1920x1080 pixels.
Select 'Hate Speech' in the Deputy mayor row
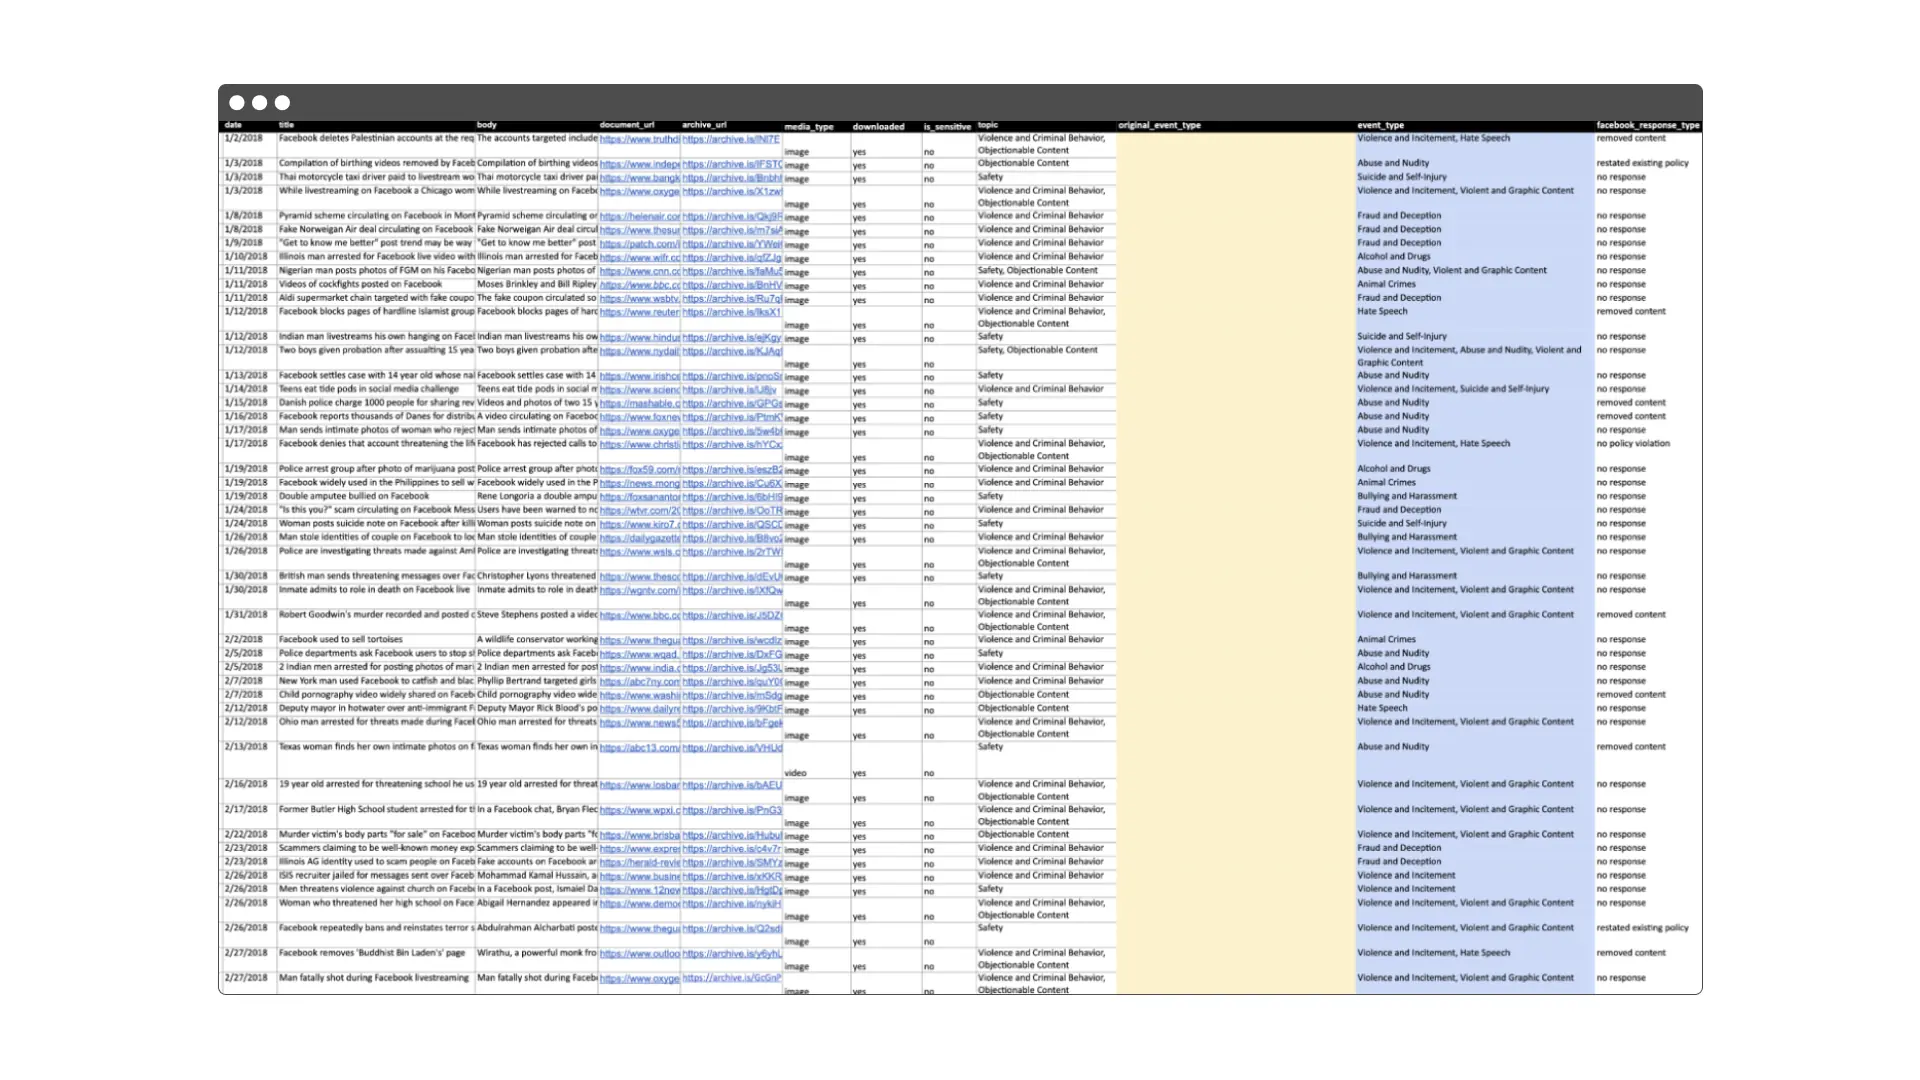[x=1382, y=708]
